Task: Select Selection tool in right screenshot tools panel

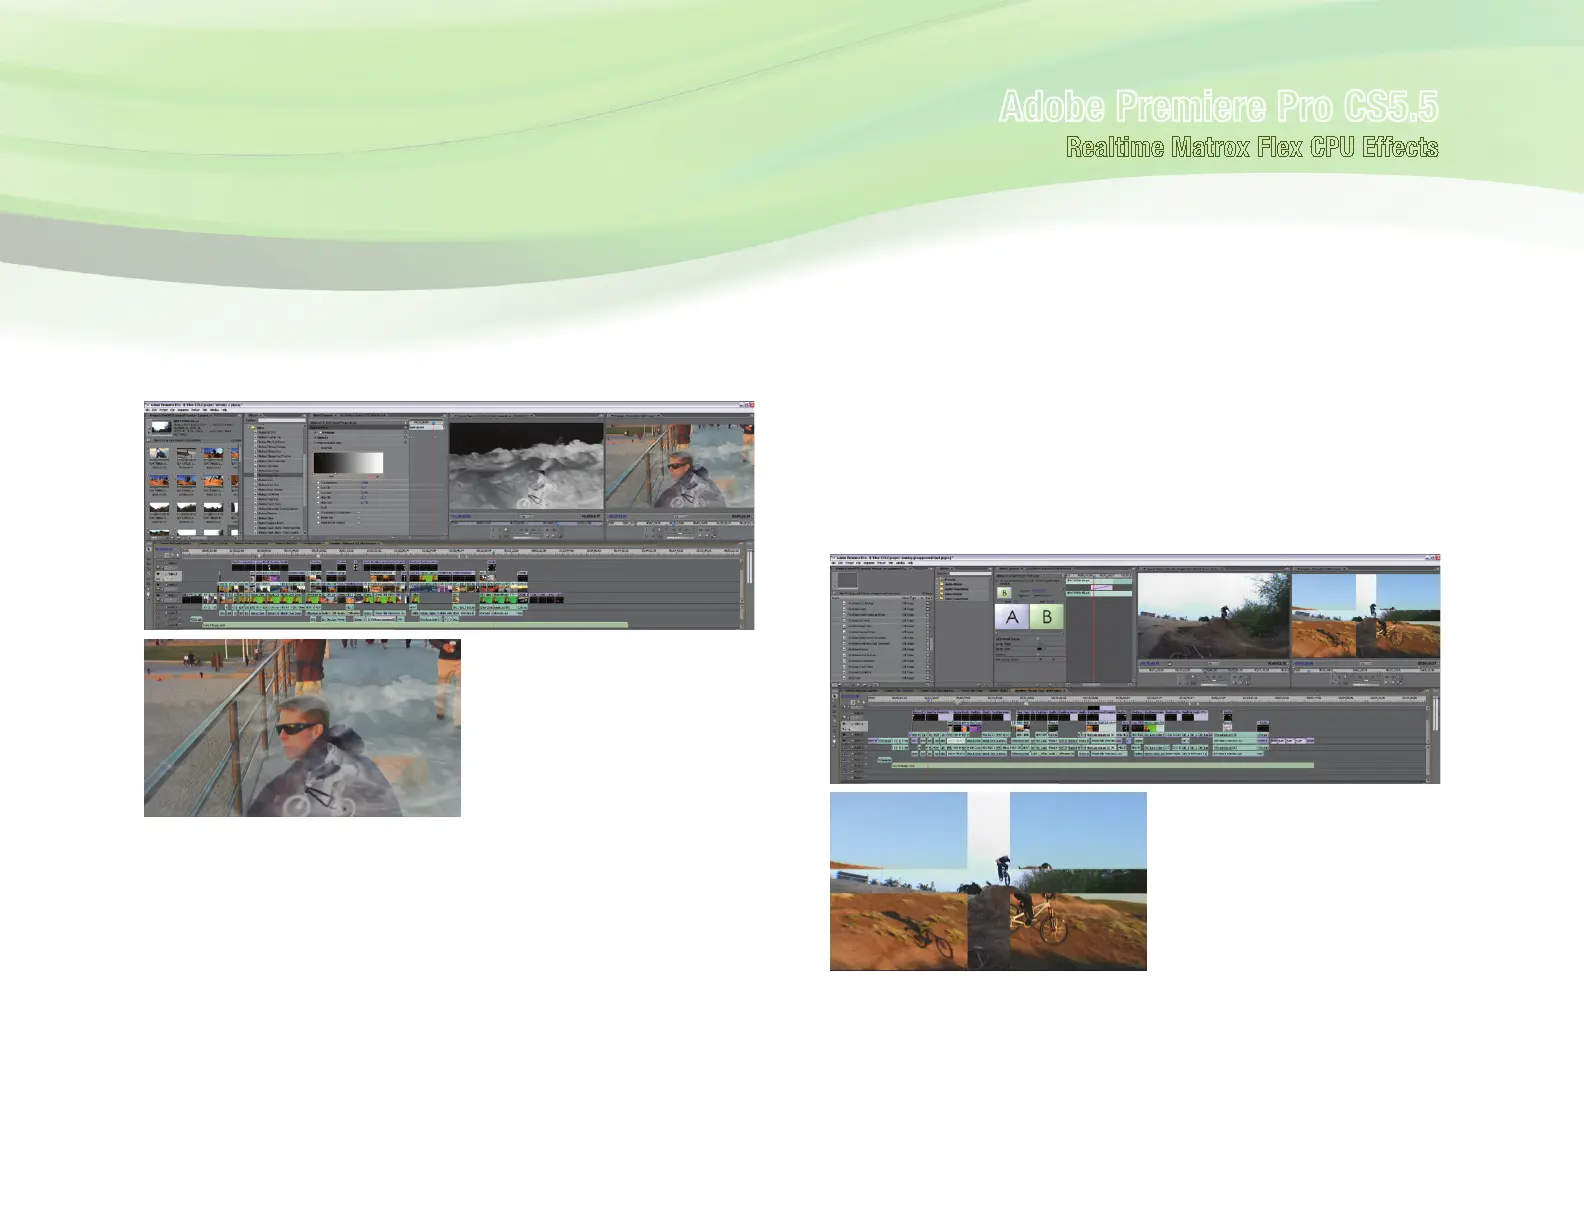Action: click(835, 696)
